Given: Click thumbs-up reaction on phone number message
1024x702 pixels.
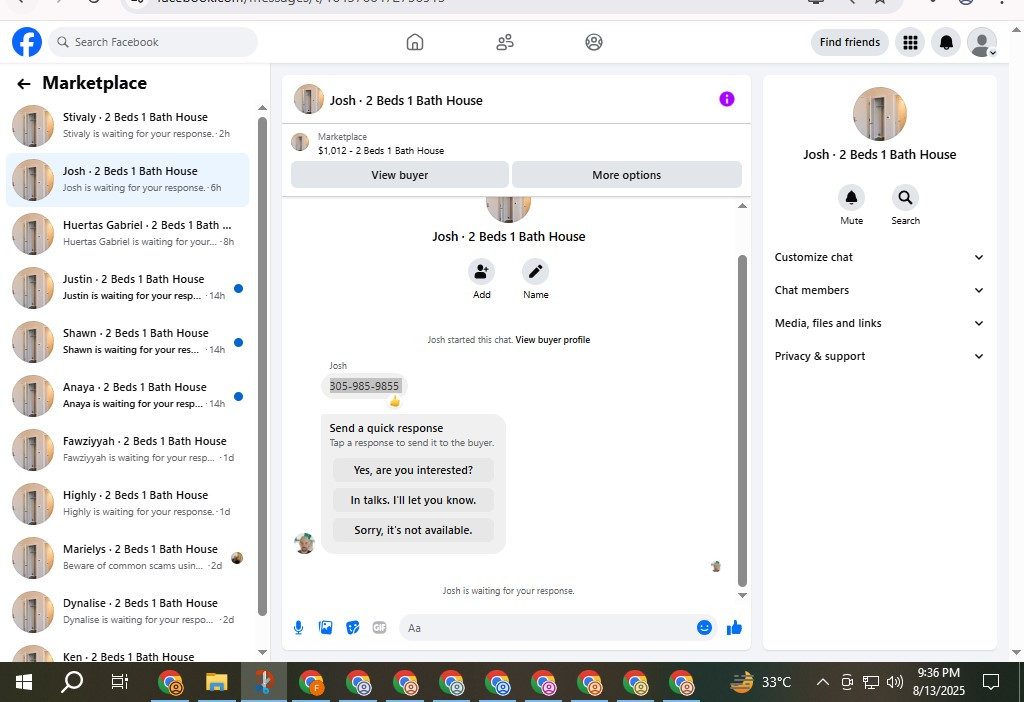Looking at the screenshot, I should click(x=394, y=402).
